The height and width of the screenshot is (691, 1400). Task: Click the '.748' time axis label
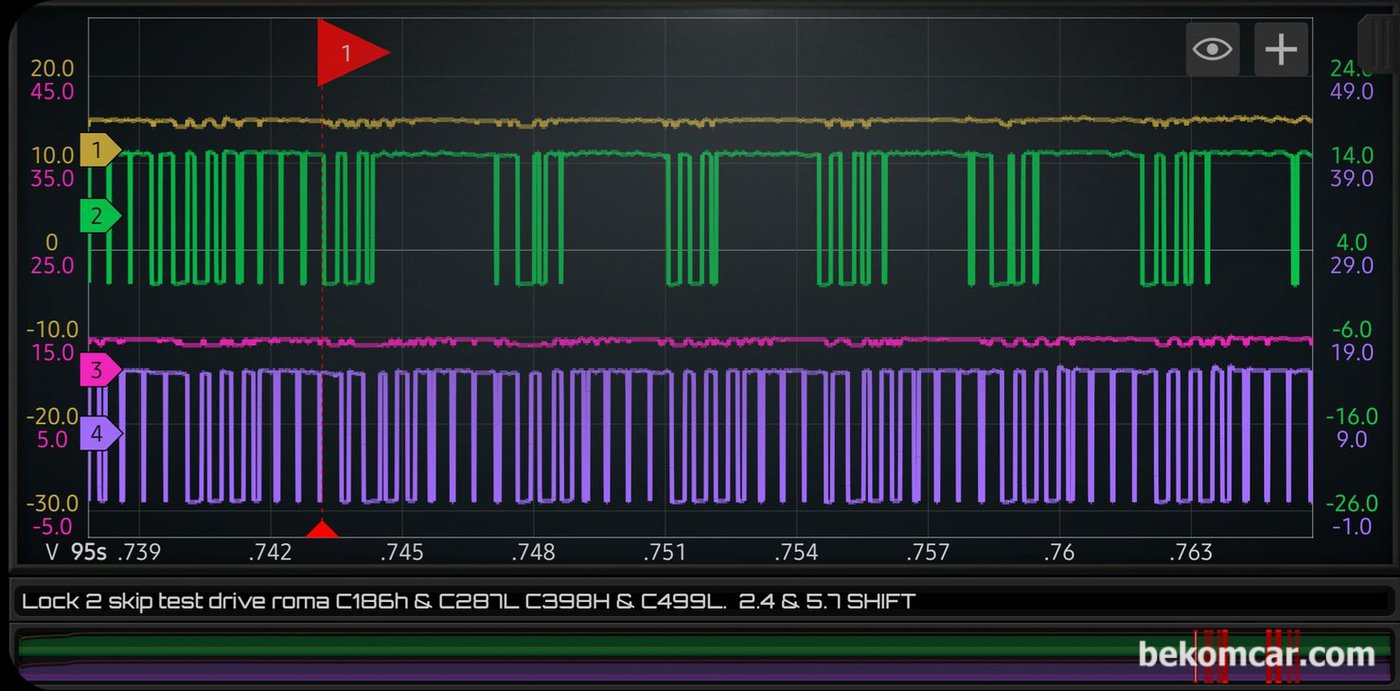tap(533, 552)
